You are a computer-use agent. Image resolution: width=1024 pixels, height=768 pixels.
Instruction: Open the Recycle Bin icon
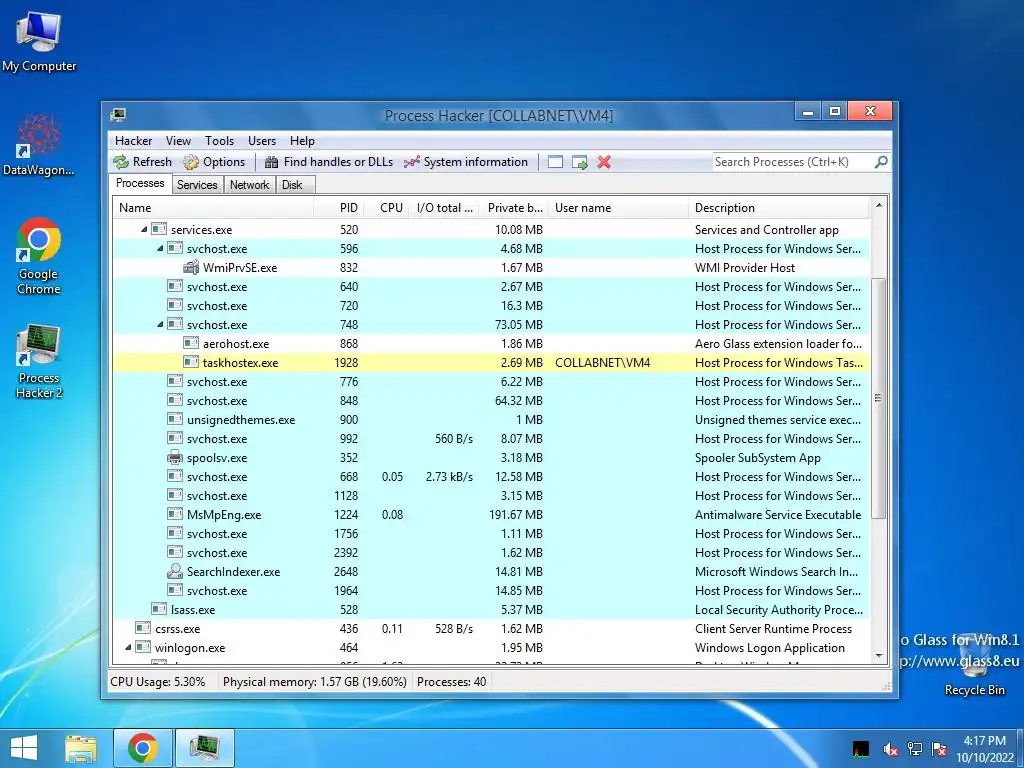point(974,666)
